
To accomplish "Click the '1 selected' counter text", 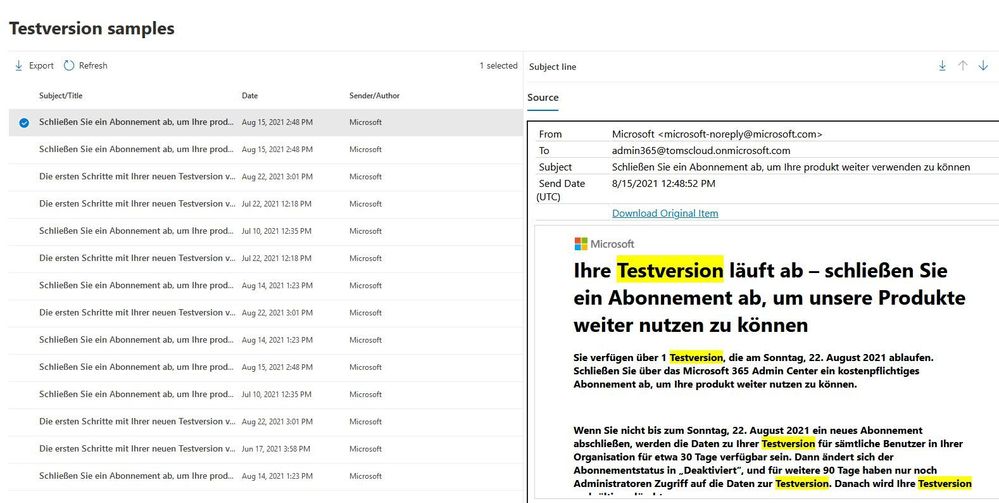I will click(x=498, y=66).
